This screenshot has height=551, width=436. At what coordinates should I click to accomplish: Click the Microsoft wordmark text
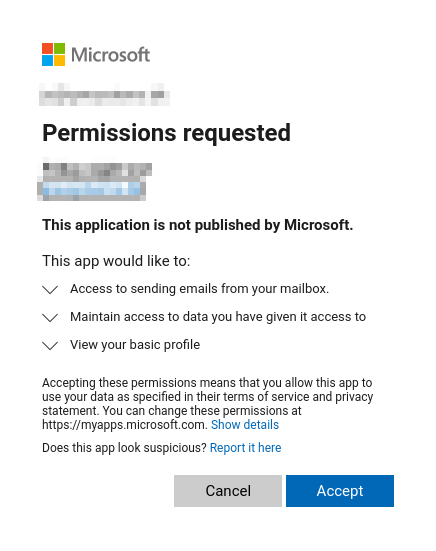(111, 55)
